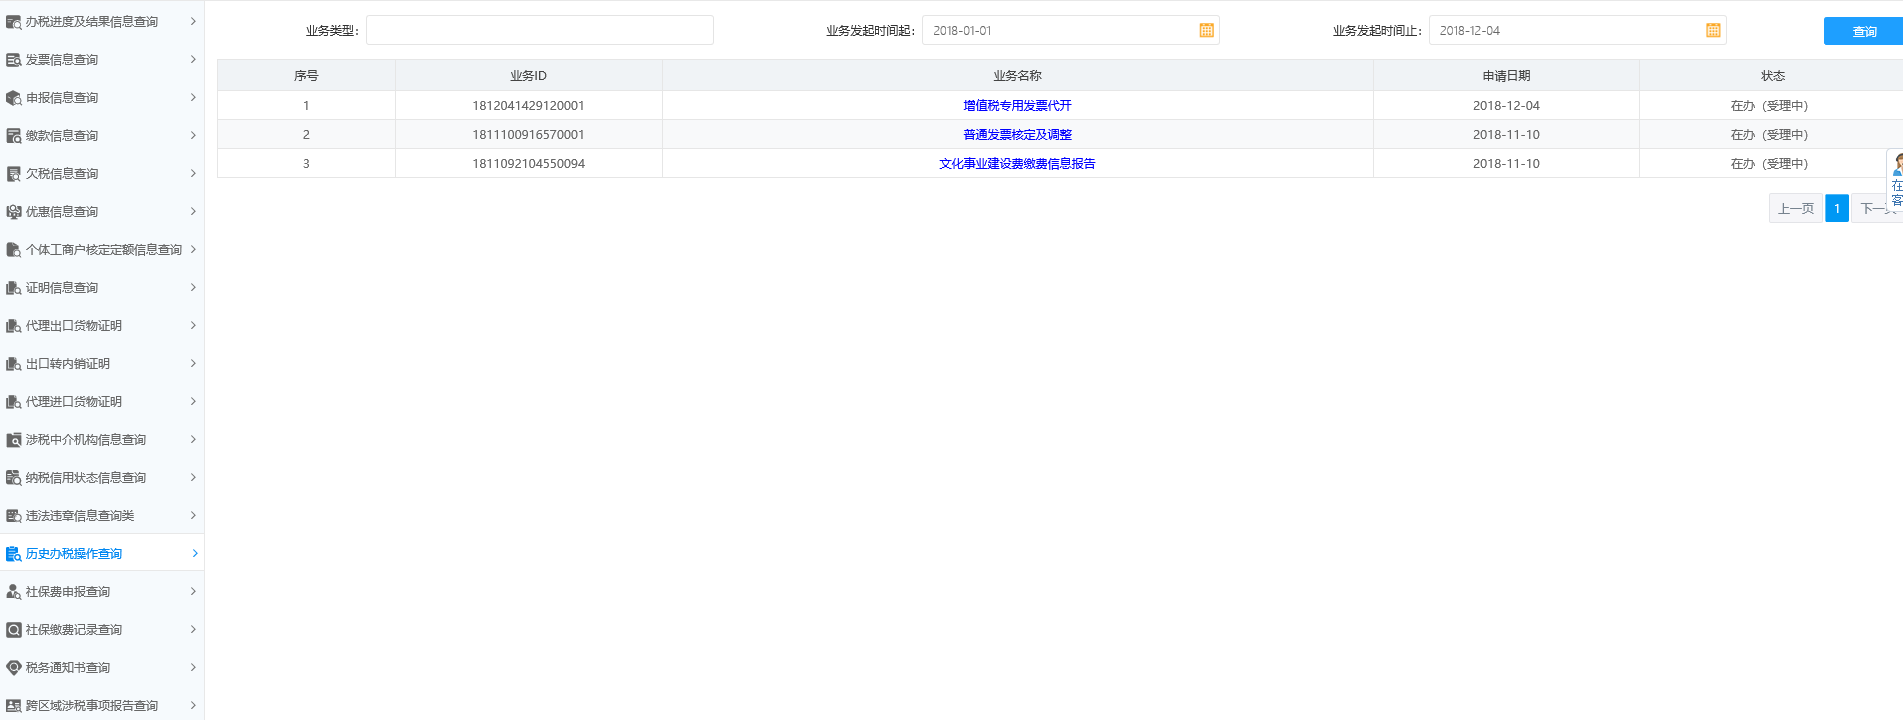Screen dimensions: 1903x720
Task: Open the start date calendar picker icon
Action: coord(1206,31)
